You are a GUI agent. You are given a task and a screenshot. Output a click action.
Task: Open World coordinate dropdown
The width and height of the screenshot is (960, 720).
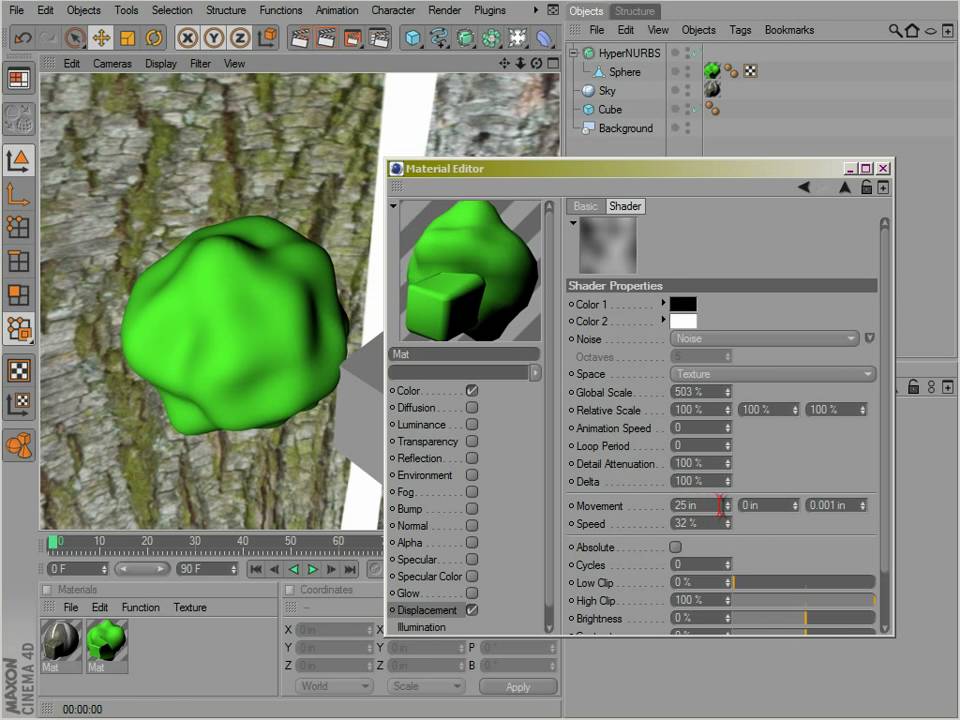tap(334, 686)
